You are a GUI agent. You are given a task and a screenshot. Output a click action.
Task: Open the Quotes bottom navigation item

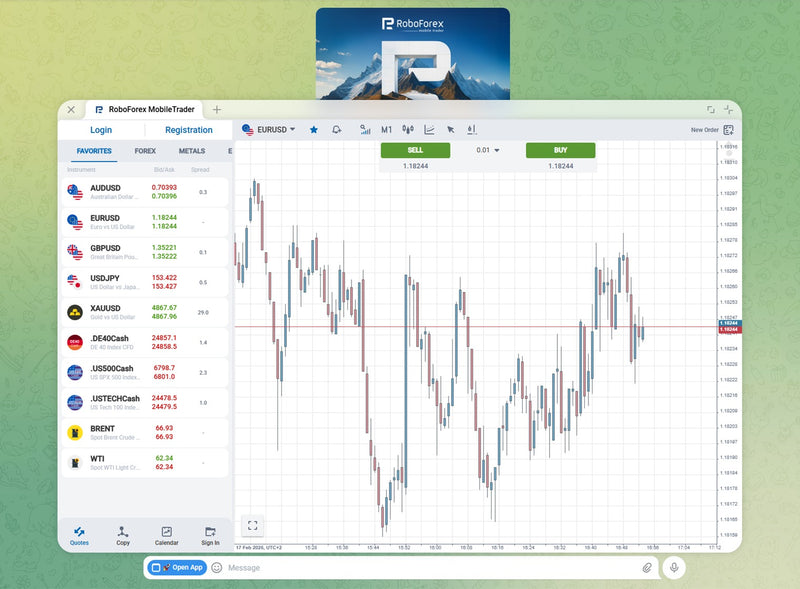(79, 536)
